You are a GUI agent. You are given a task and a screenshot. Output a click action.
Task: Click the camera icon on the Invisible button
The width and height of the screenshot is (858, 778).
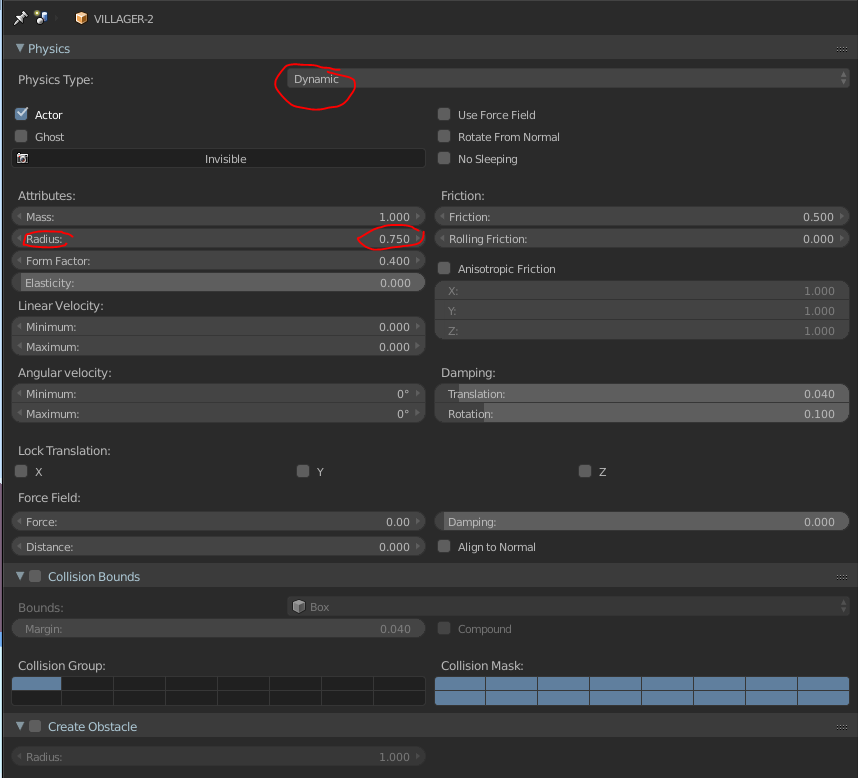(22, 159)
